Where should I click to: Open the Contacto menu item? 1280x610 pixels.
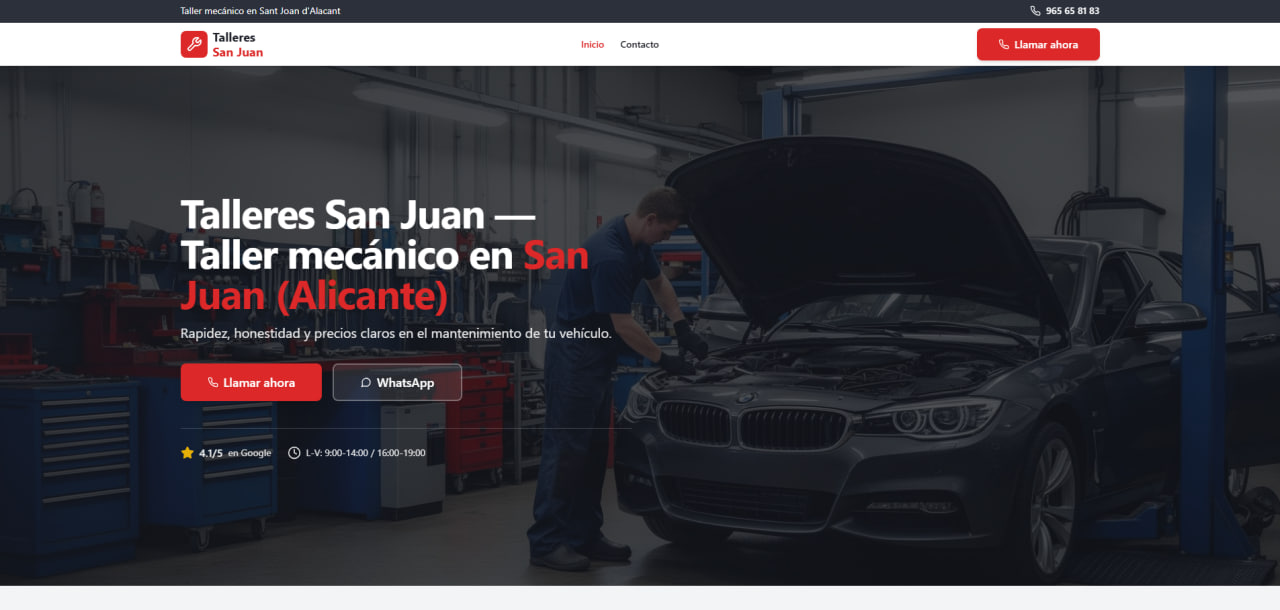[639, 44]
